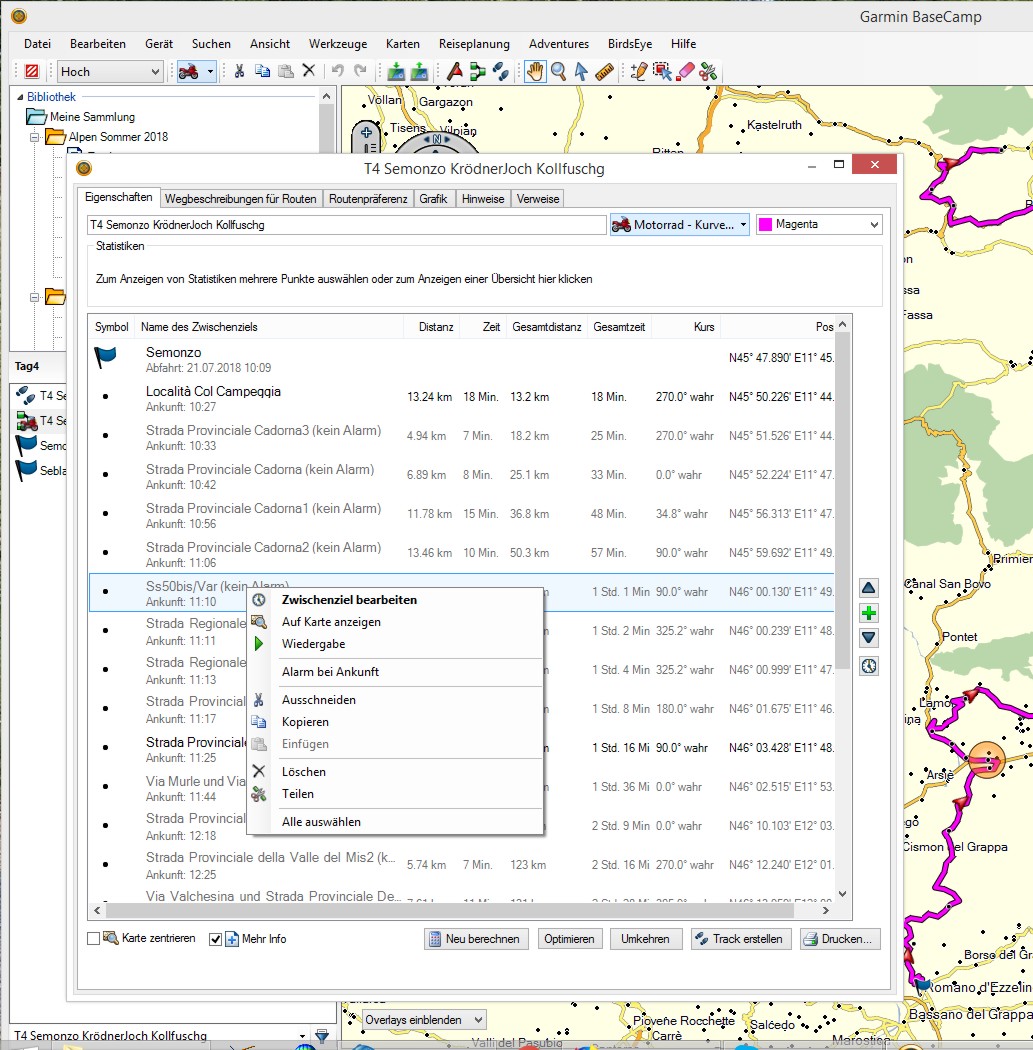Open the Datei menu
The image size is (1033, 1050).
tap(37, 44)
